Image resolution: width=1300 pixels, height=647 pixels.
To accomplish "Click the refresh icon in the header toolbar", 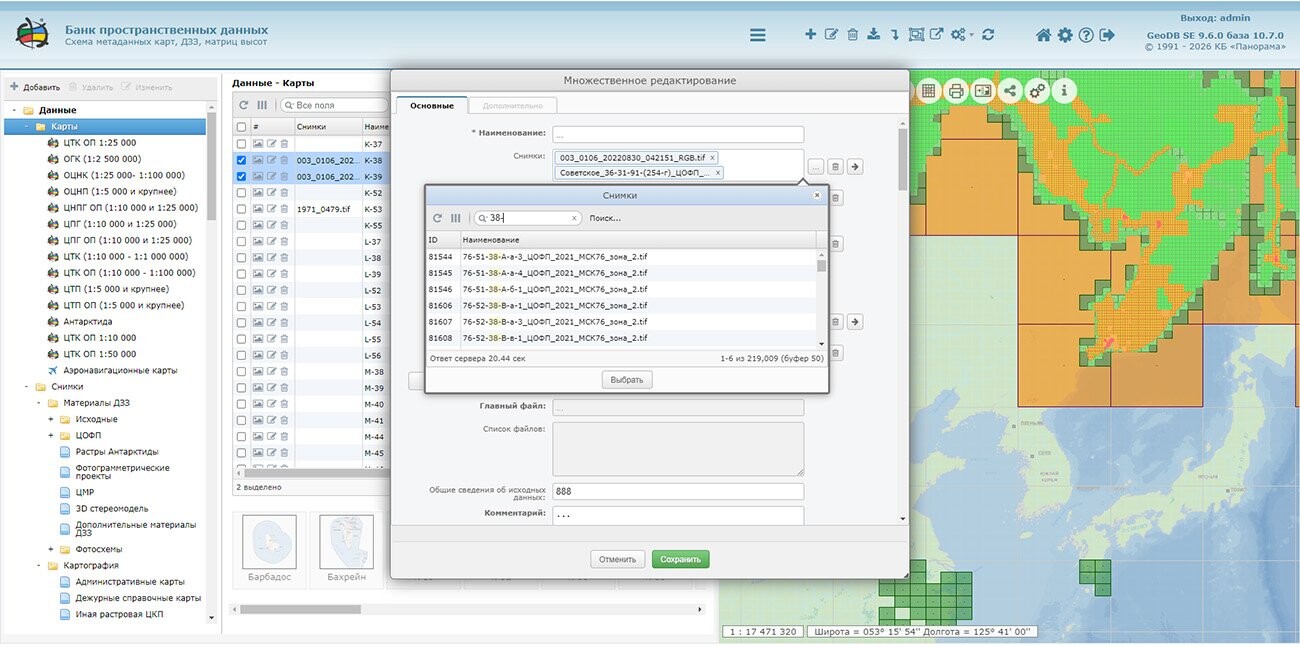I will [988, 35].
